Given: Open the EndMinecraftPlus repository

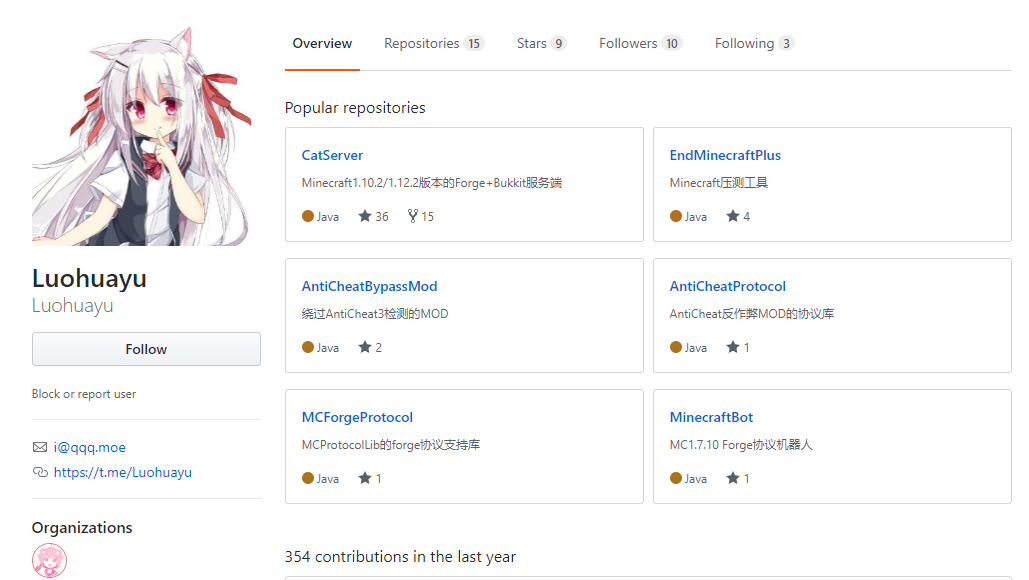Looking at the screenshot, I should pos(725,155).
